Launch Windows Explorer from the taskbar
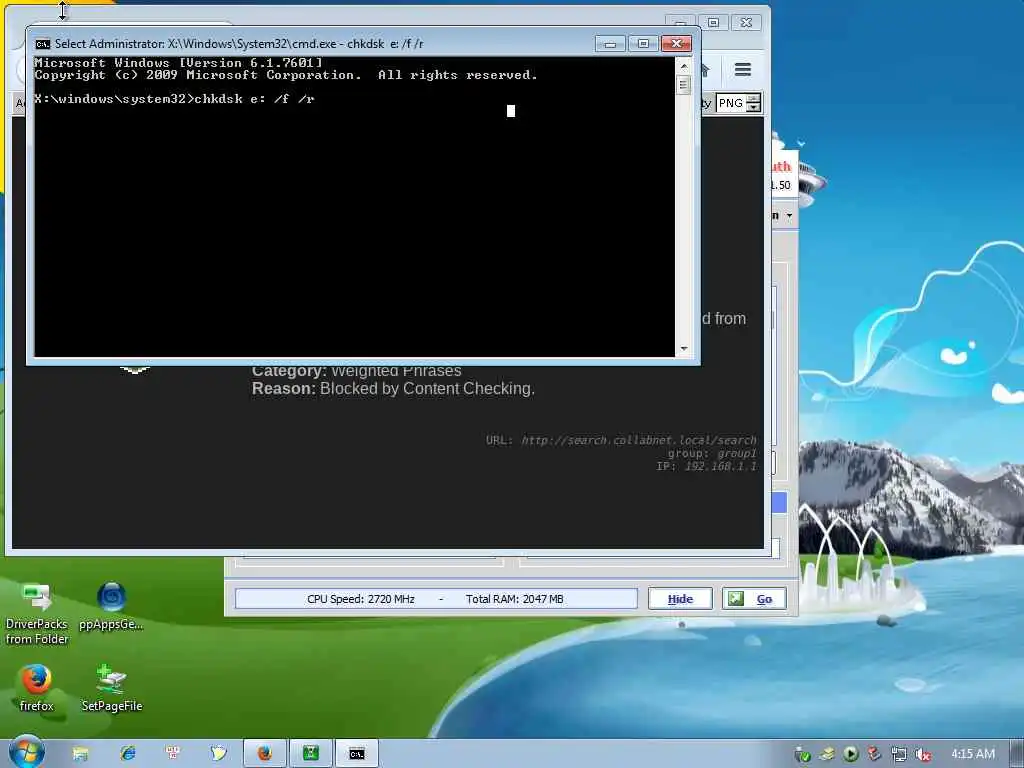This screenshot has height=768, width=1024. point(80,754)
